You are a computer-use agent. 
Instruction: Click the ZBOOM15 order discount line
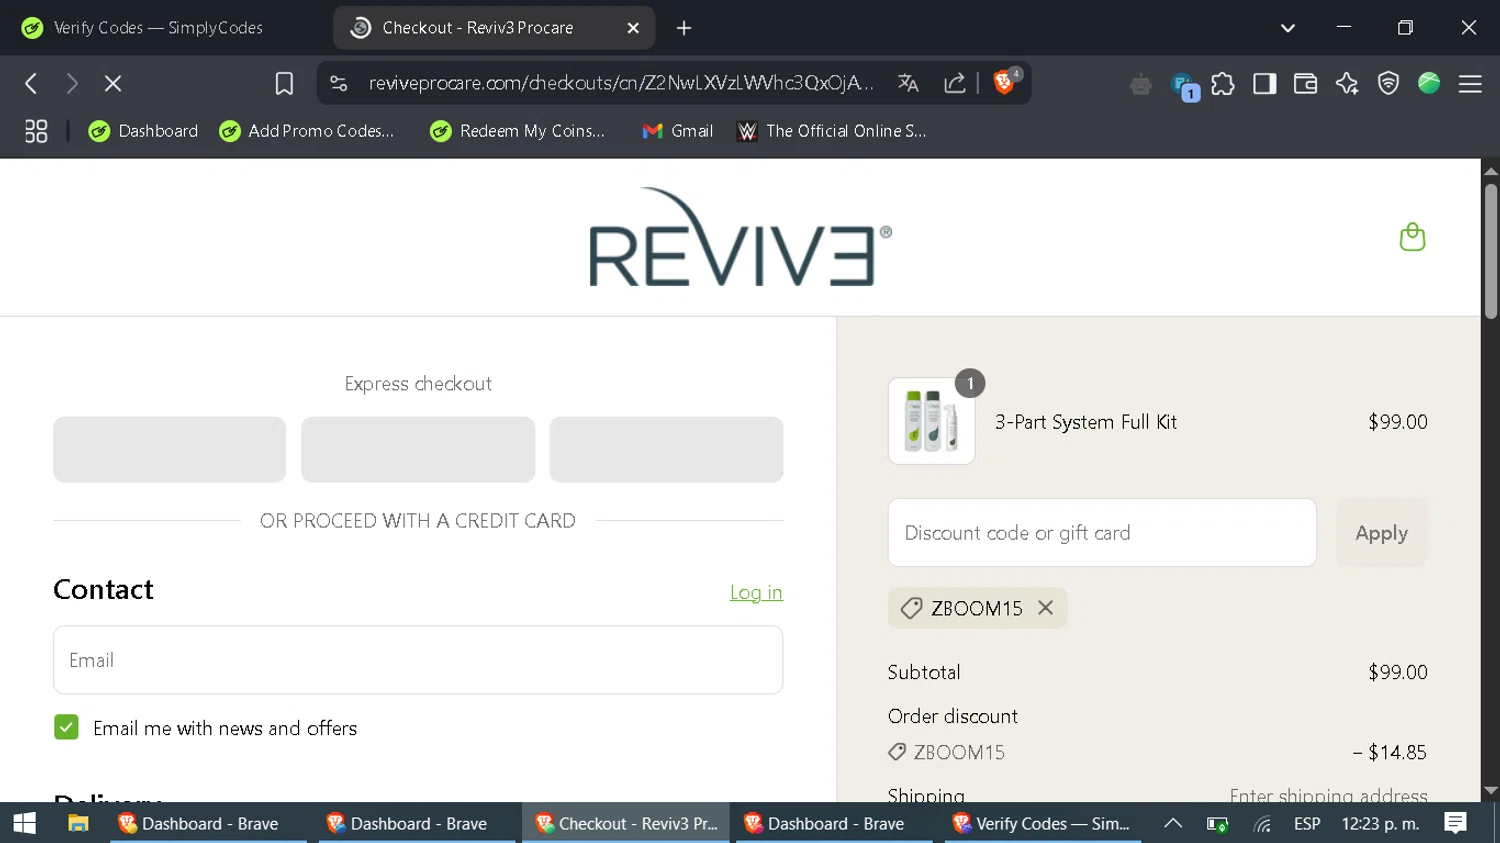point(1157,752)
